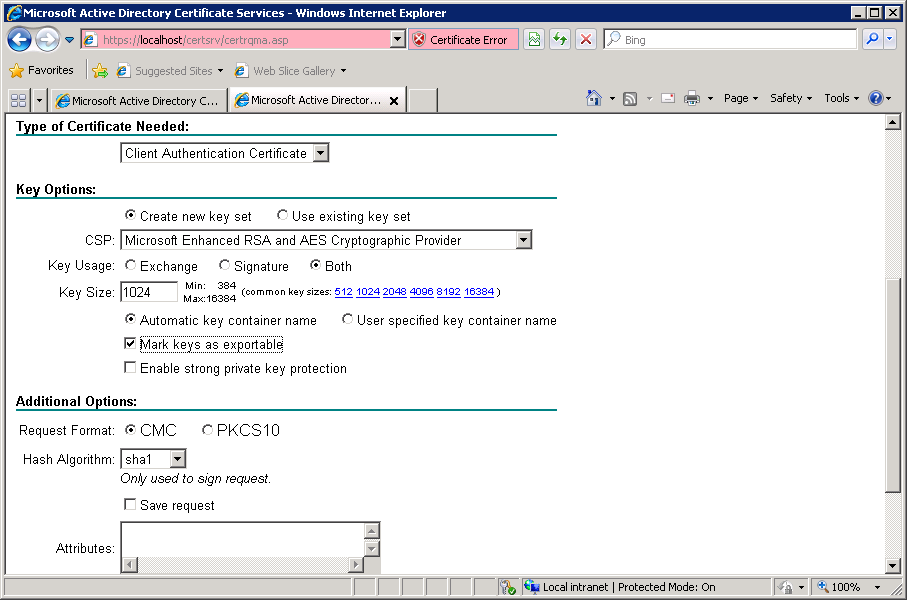Open Certificate Error security report

coord(463,40)
